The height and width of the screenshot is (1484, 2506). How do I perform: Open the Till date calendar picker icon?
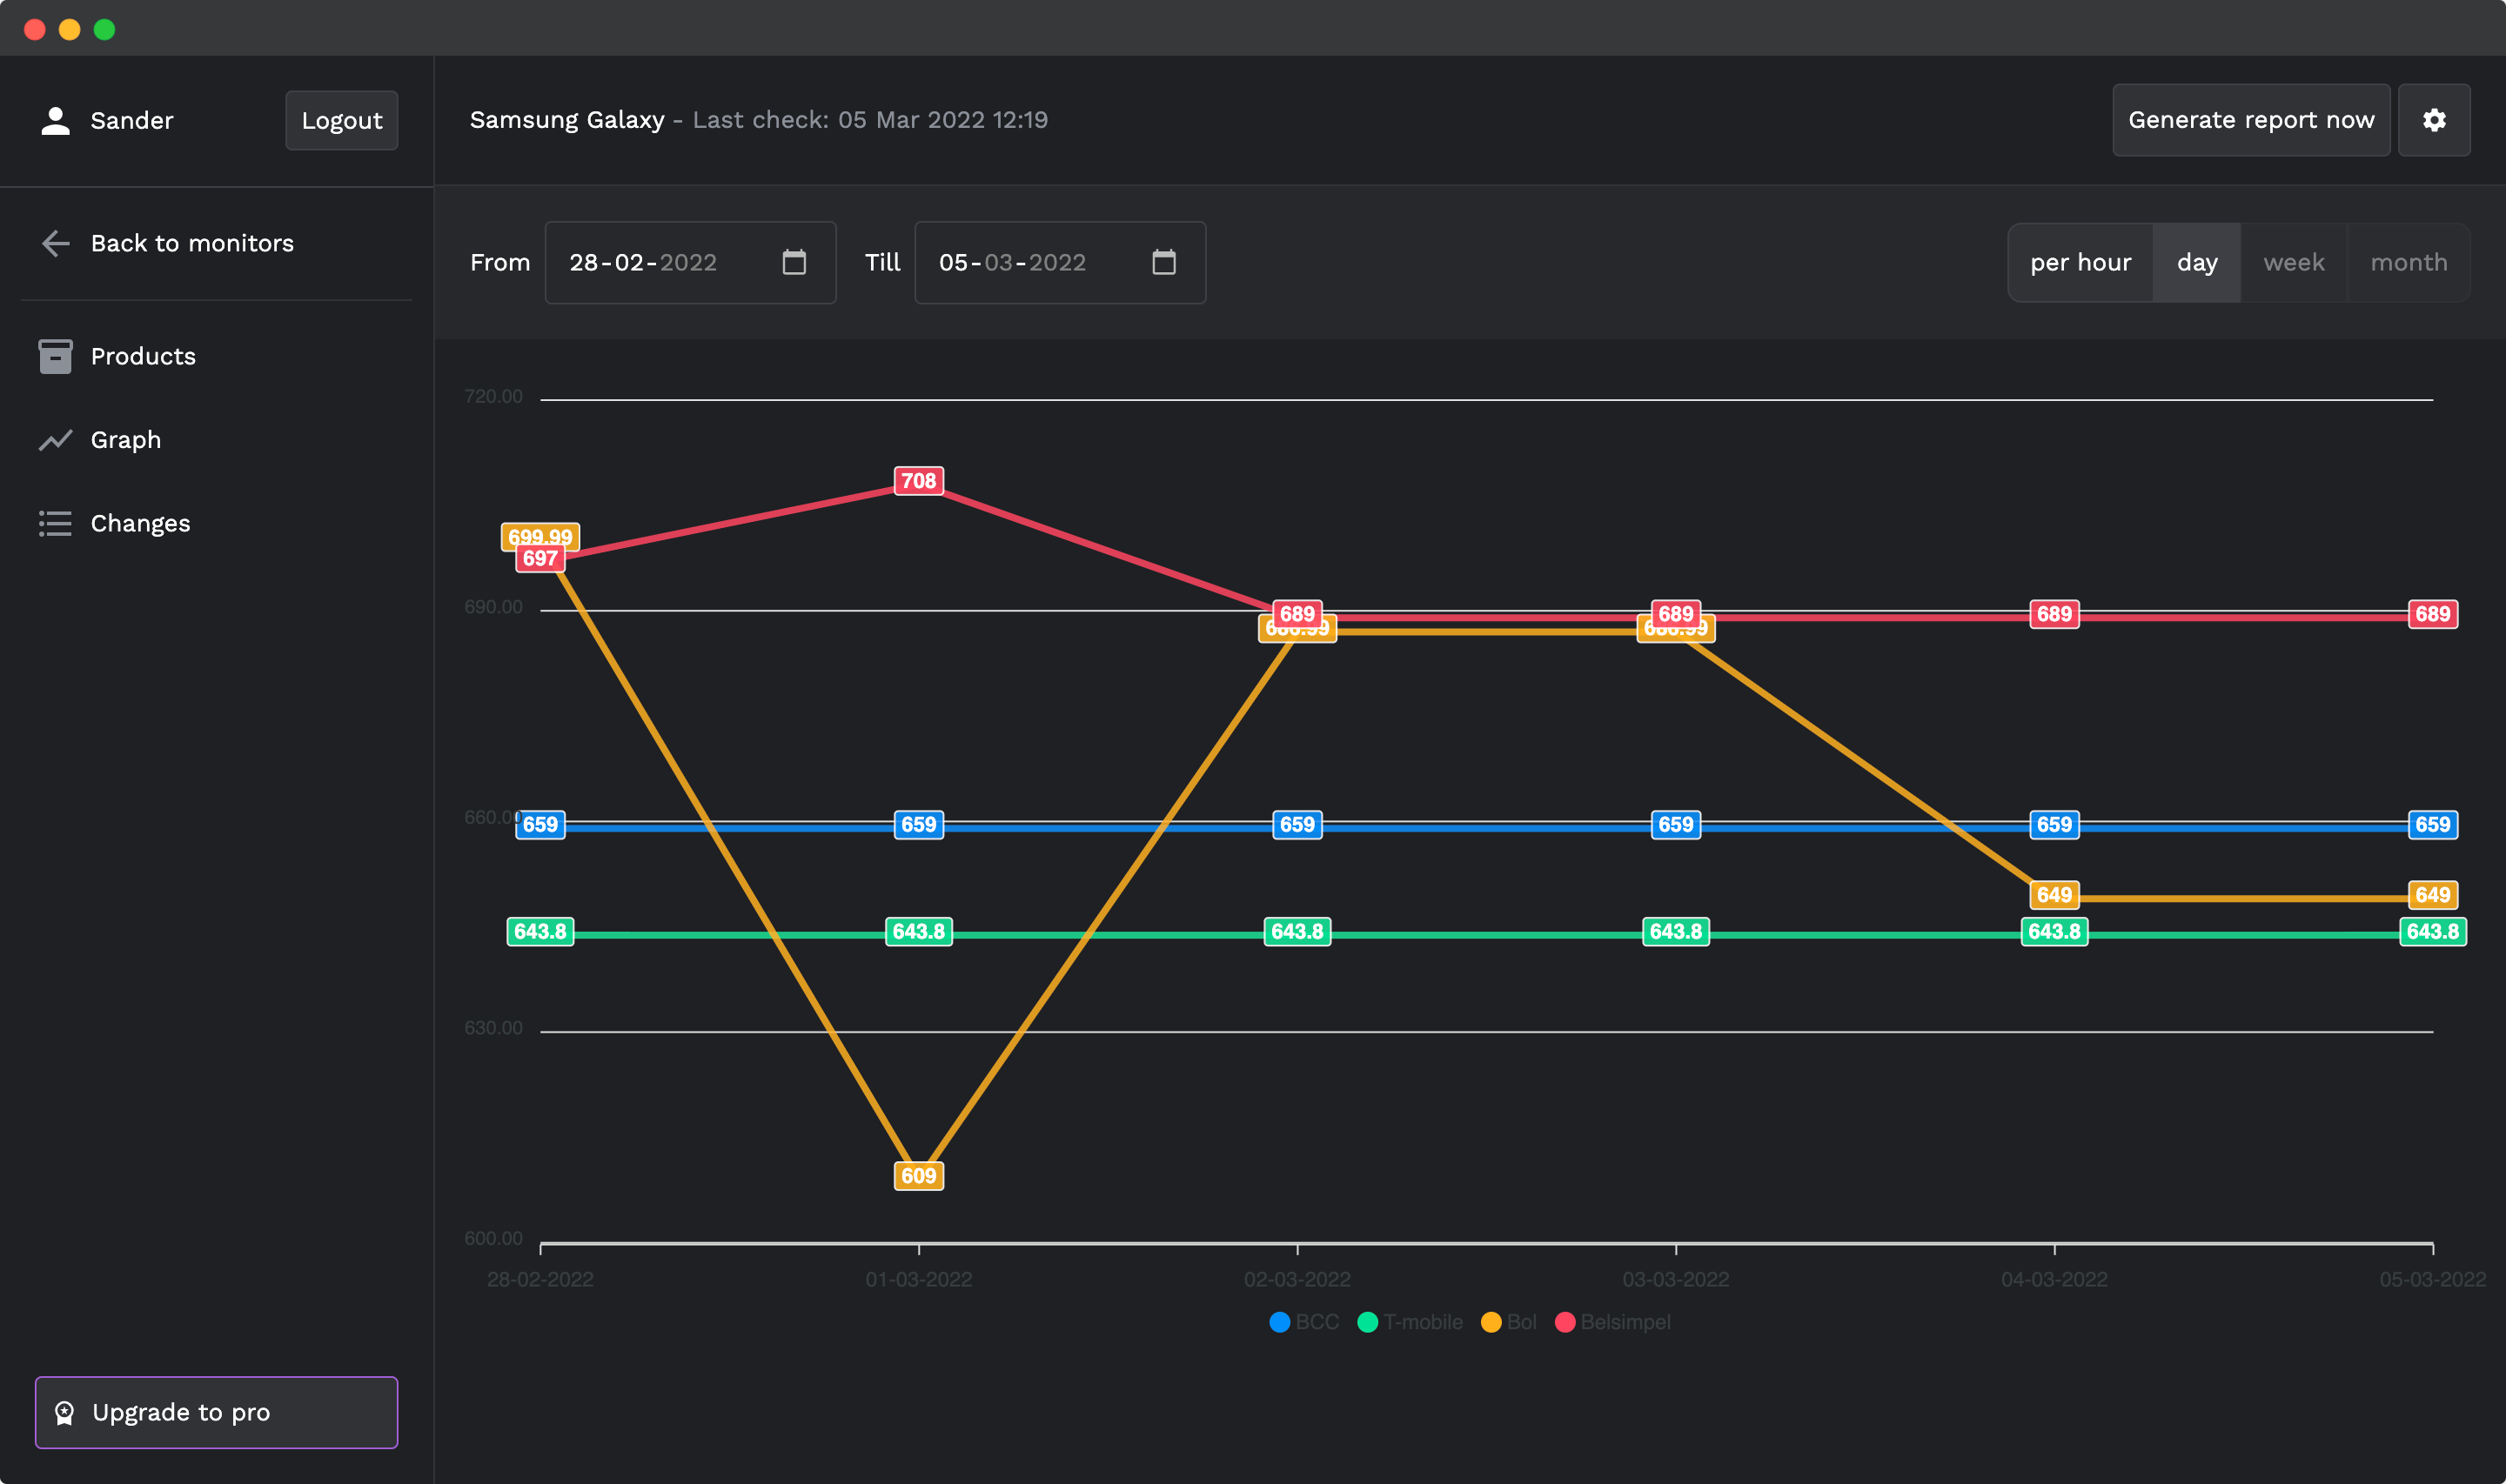tap(1163, 262)
